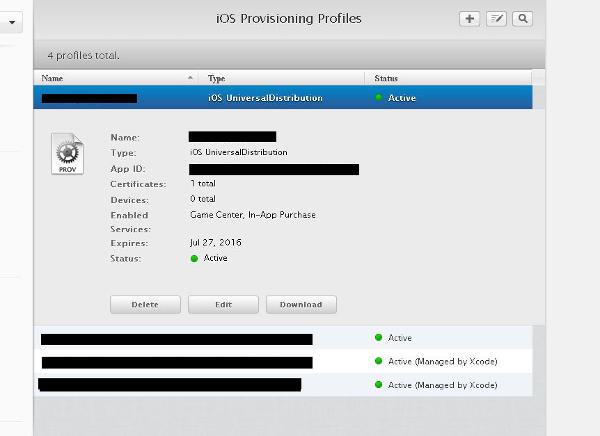Click the PROV provisioning file icon
600x436 pixels.
pos(67,153)
